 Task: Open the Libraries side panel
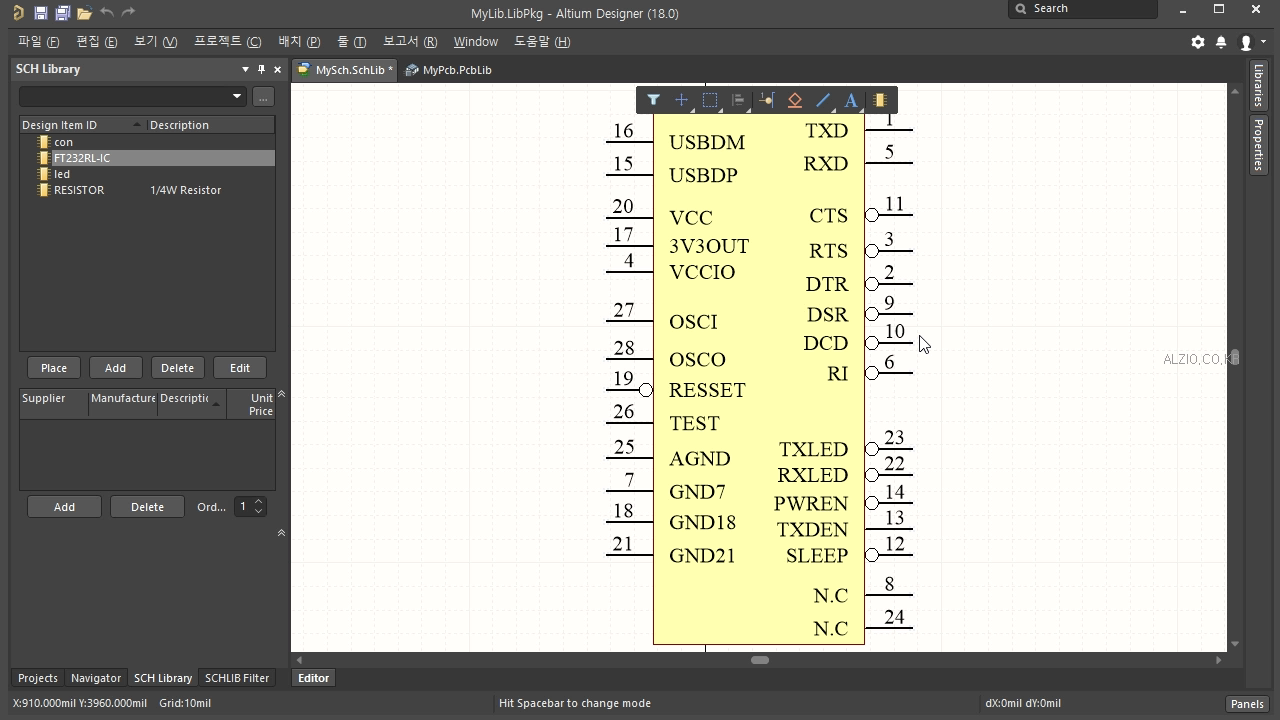click(x=1259, y=87)
